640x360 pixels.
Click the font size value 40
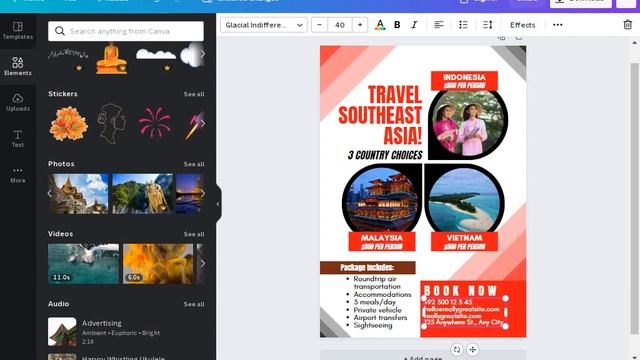(x=340, y=25)
